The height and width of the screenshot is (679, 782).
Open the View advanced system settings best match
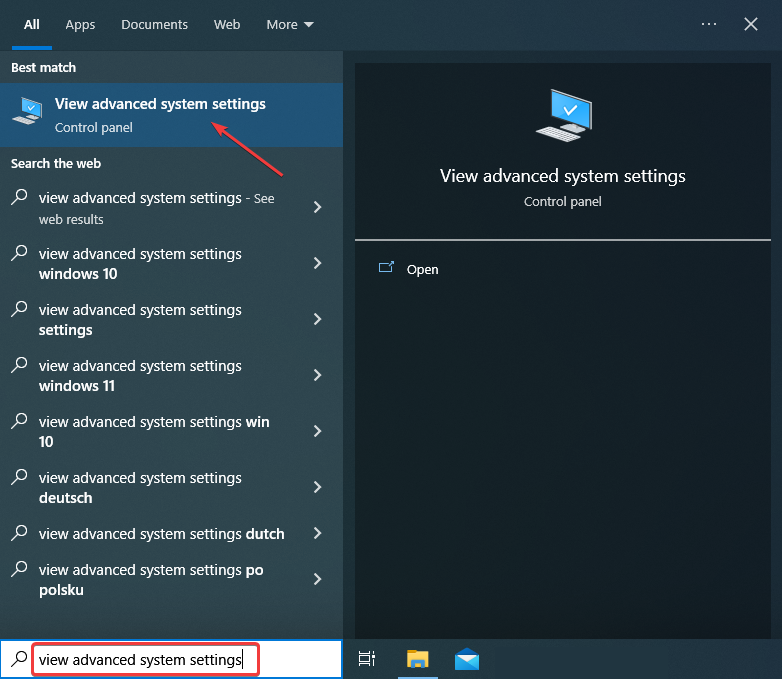coord(171,115)
